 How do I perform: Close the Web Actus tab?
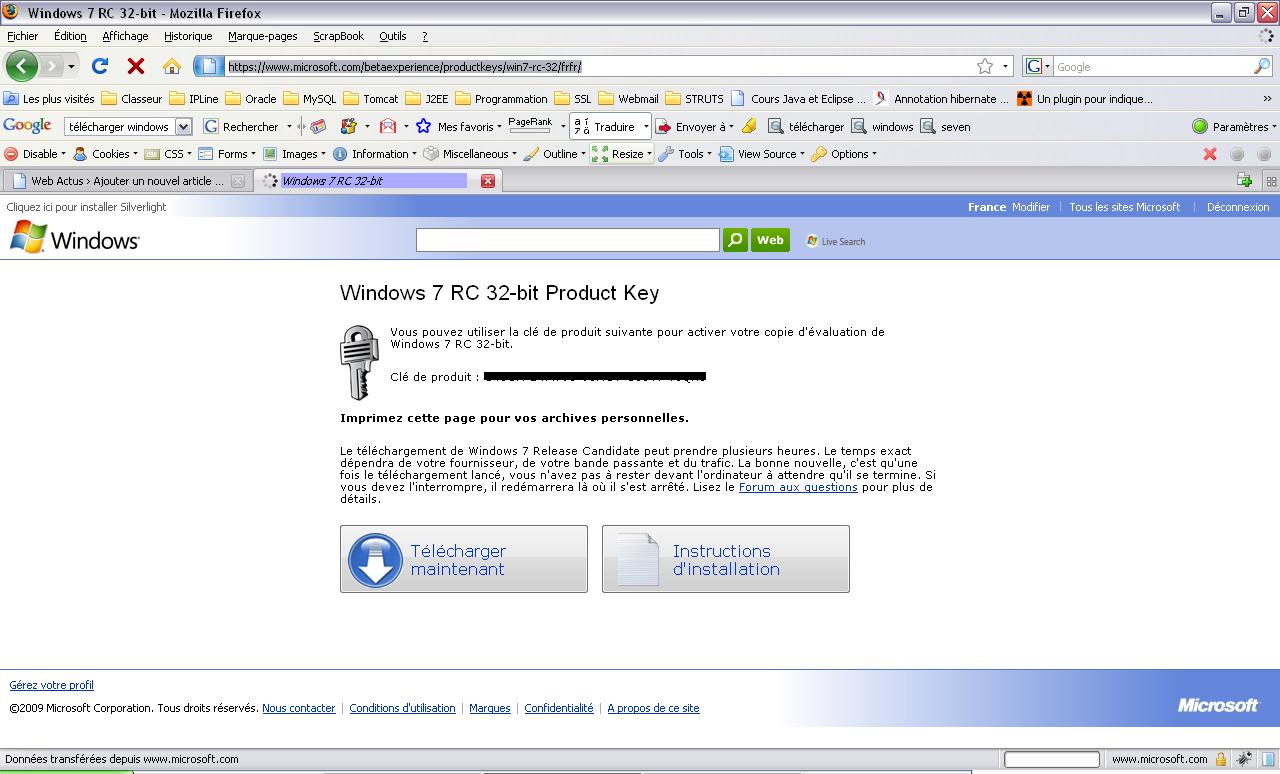(238, 181)
